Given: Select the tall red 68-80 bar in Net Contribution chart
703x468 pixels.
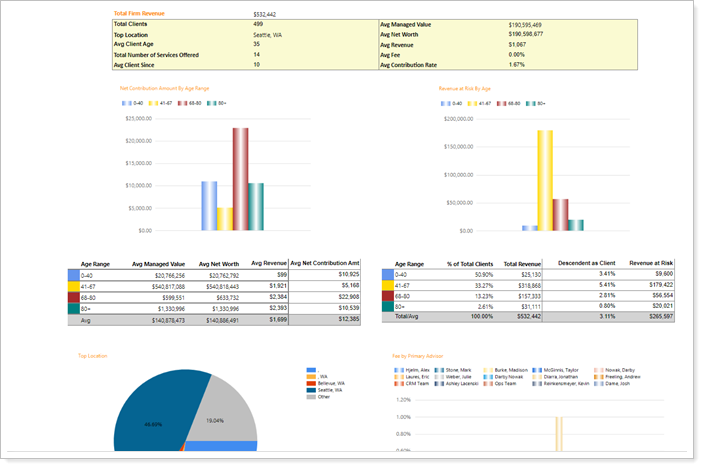Looking at the screenshot, I should pos(240,180).
